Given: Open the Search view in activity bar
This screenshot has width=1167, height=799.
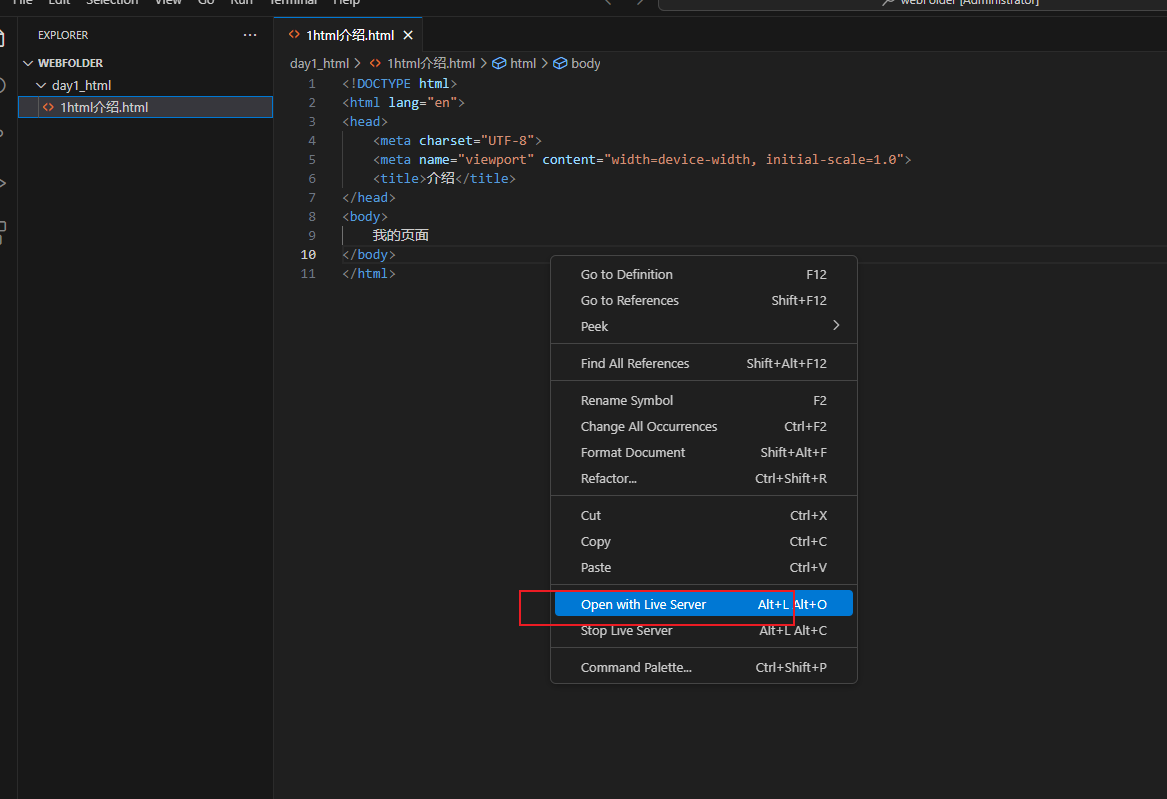Looking at the screenshot, I should pyautogui.click(x=3, y=86).
